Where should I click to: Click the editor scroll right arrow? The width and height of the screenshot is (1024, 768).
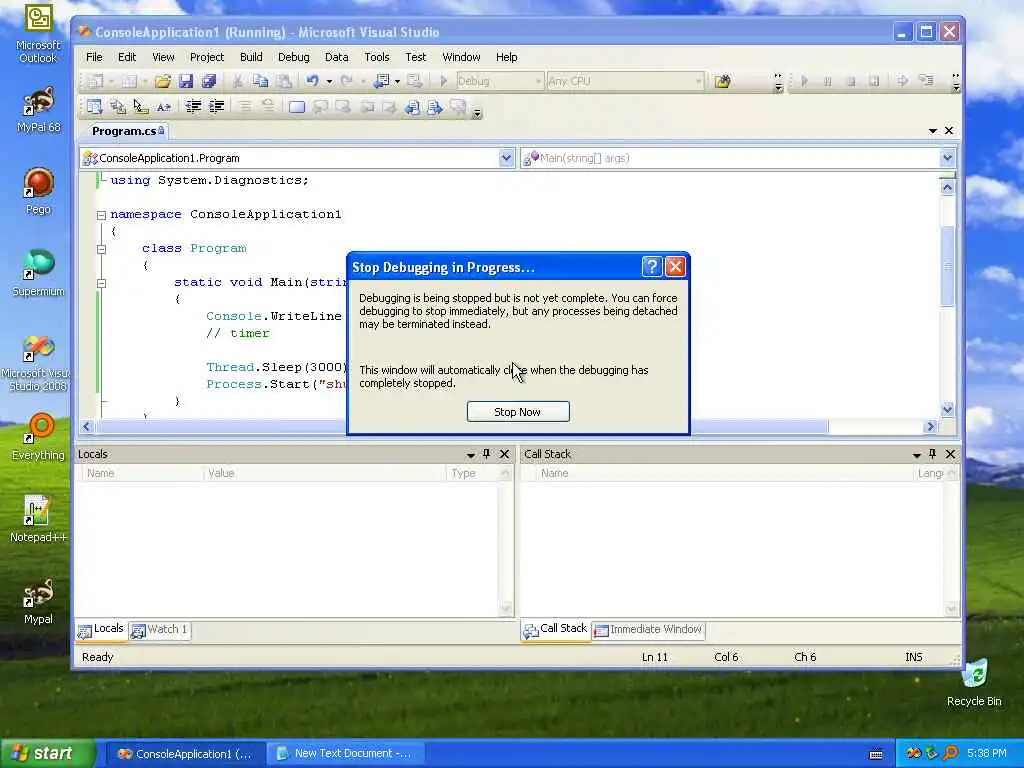point(931,426)
